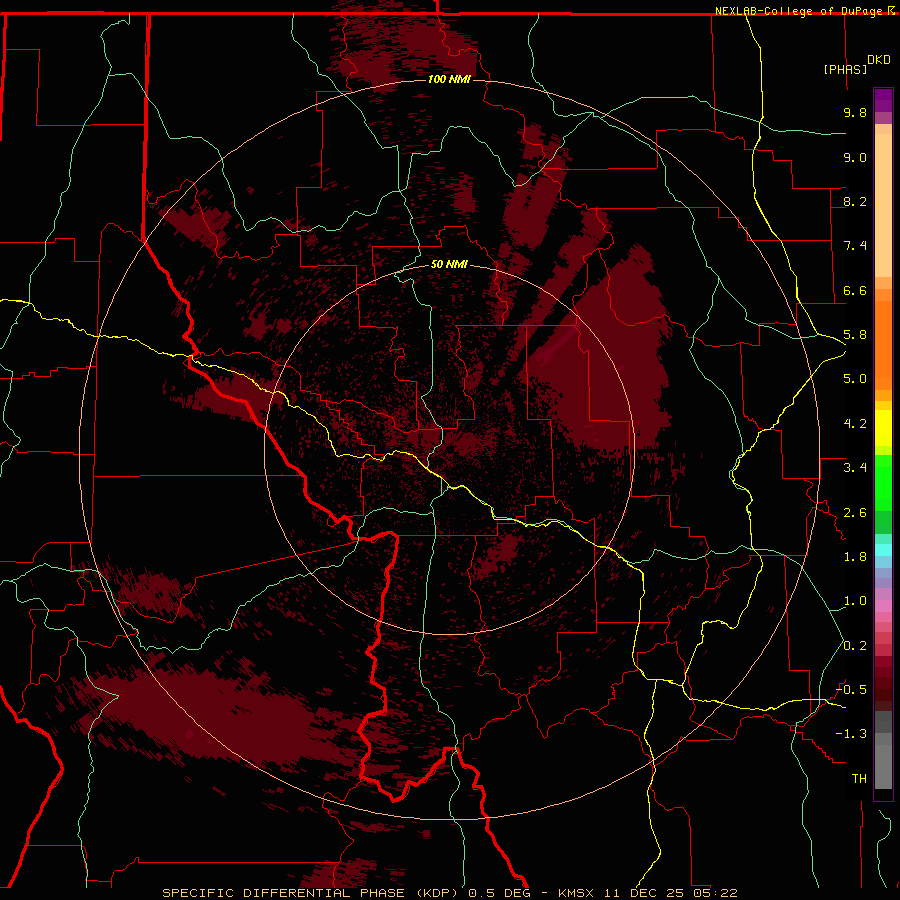This screenshot has height=900, width=900.
Task: Click the 1.8 value on color scale
Action: coord(855,557)
